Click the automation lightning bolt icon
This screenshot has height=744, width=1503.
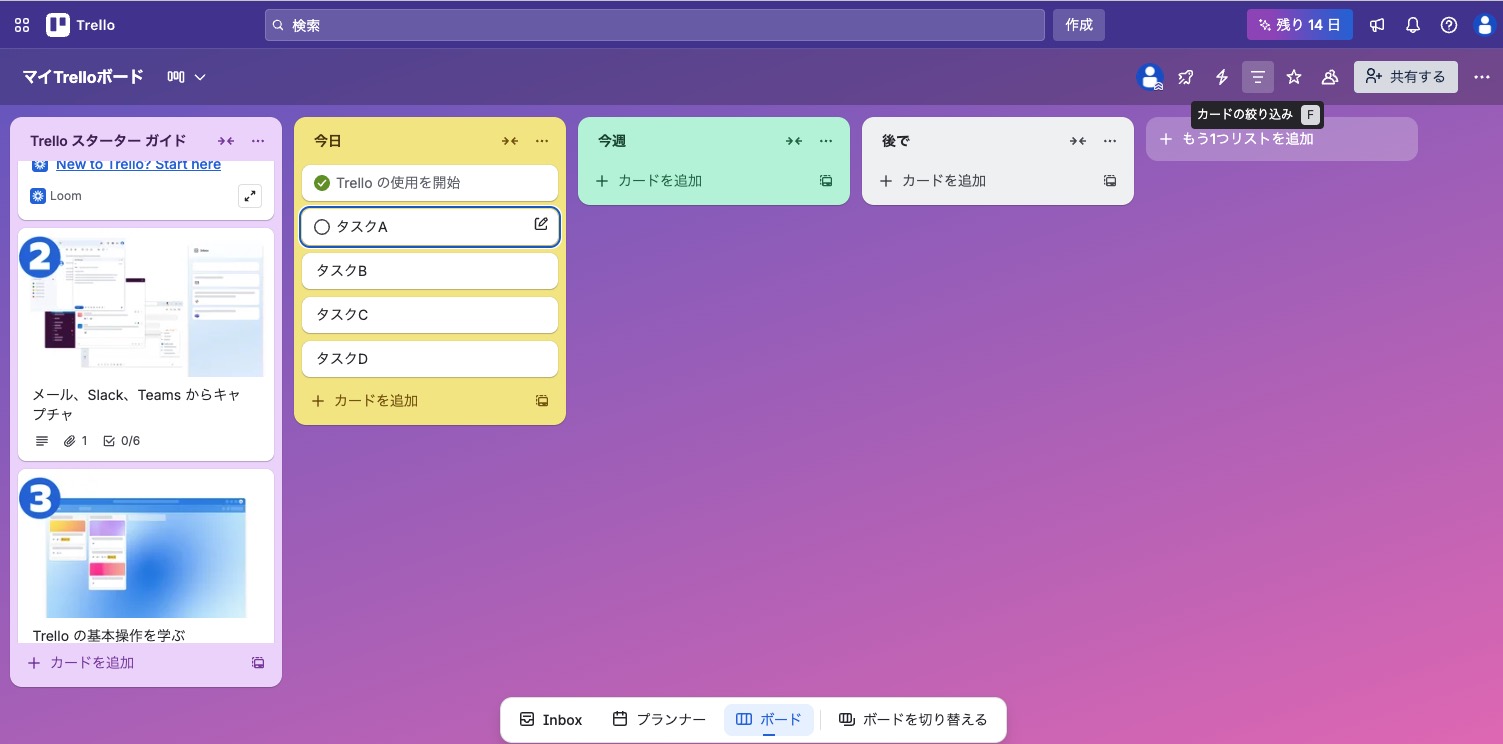tap(1222, 77)
